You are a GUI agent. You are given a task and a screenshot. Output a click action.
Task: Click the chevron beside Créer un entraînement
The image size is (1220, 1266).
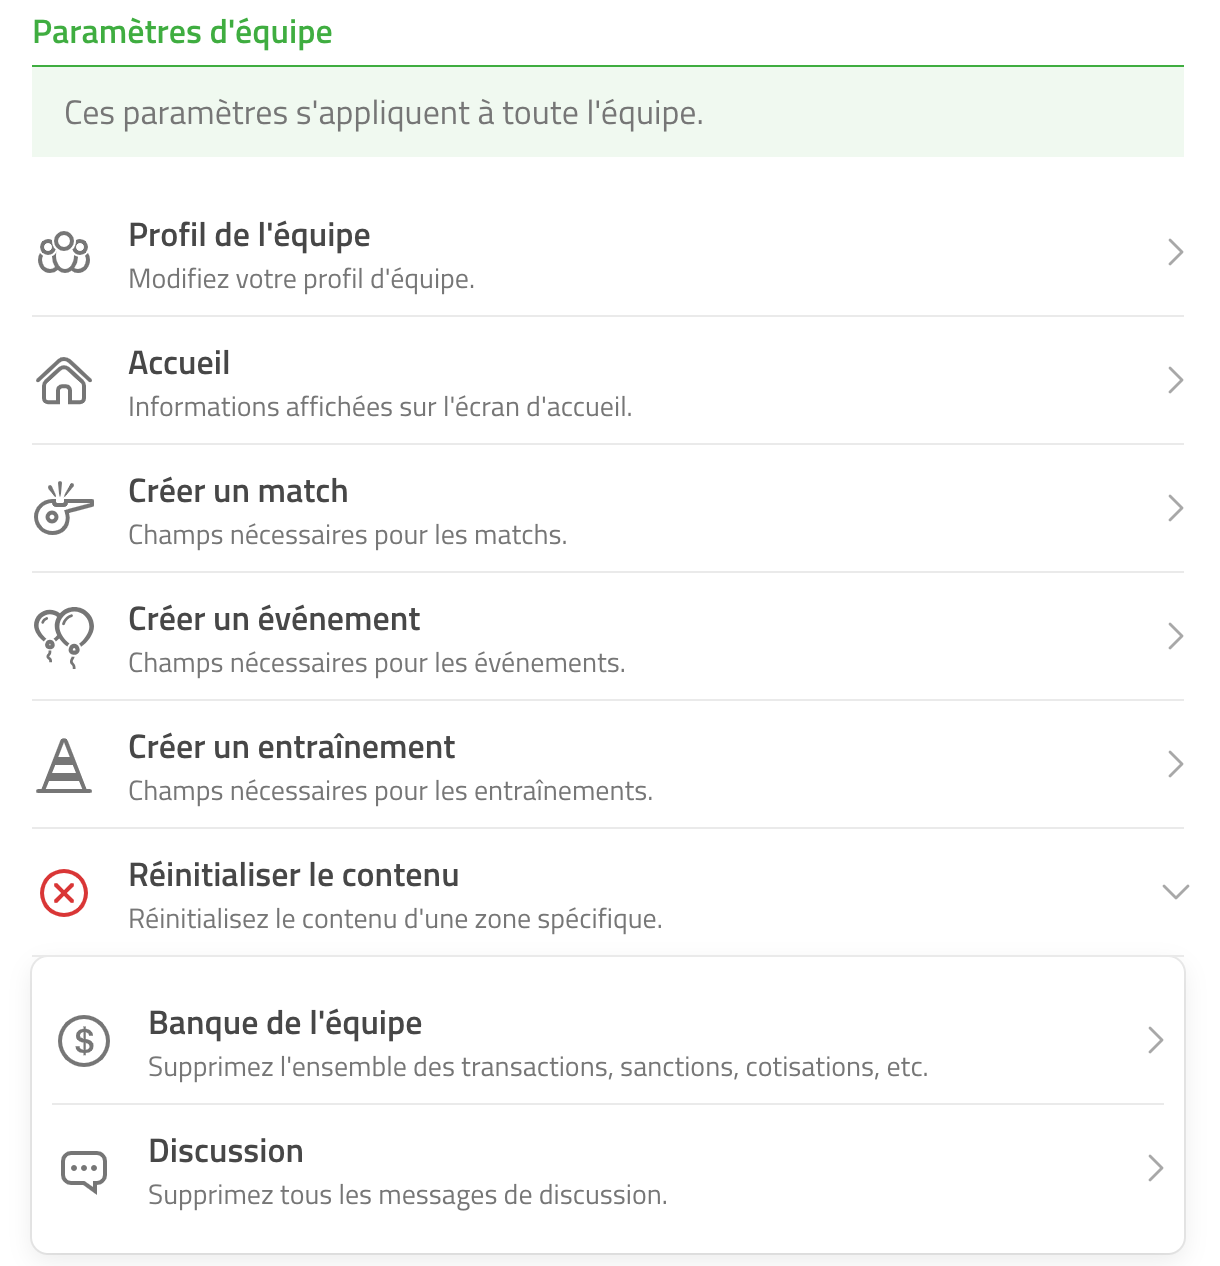(1176, 764)
